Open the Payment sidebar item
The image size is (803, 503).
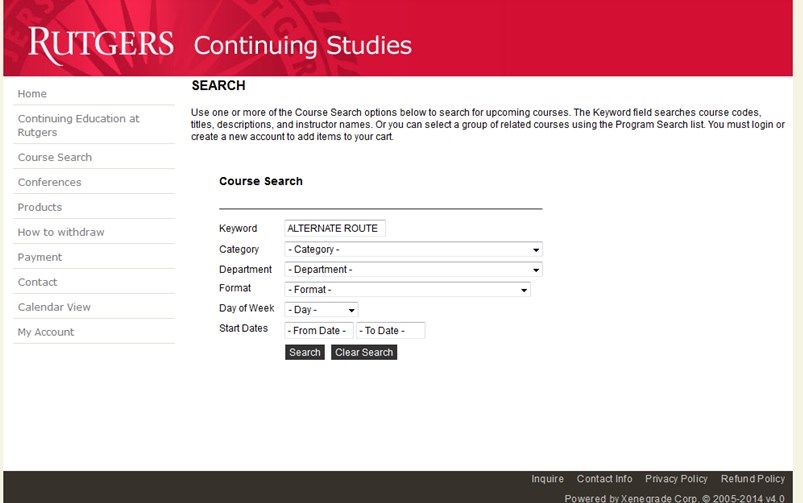[x=39, y=257]
